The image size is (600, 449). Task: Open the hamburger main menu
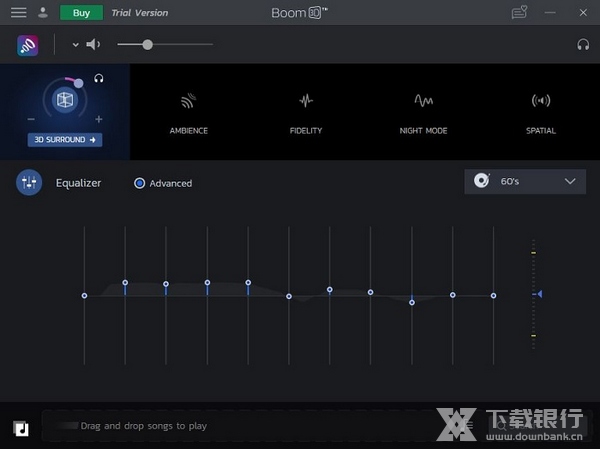tap(18, 13)
